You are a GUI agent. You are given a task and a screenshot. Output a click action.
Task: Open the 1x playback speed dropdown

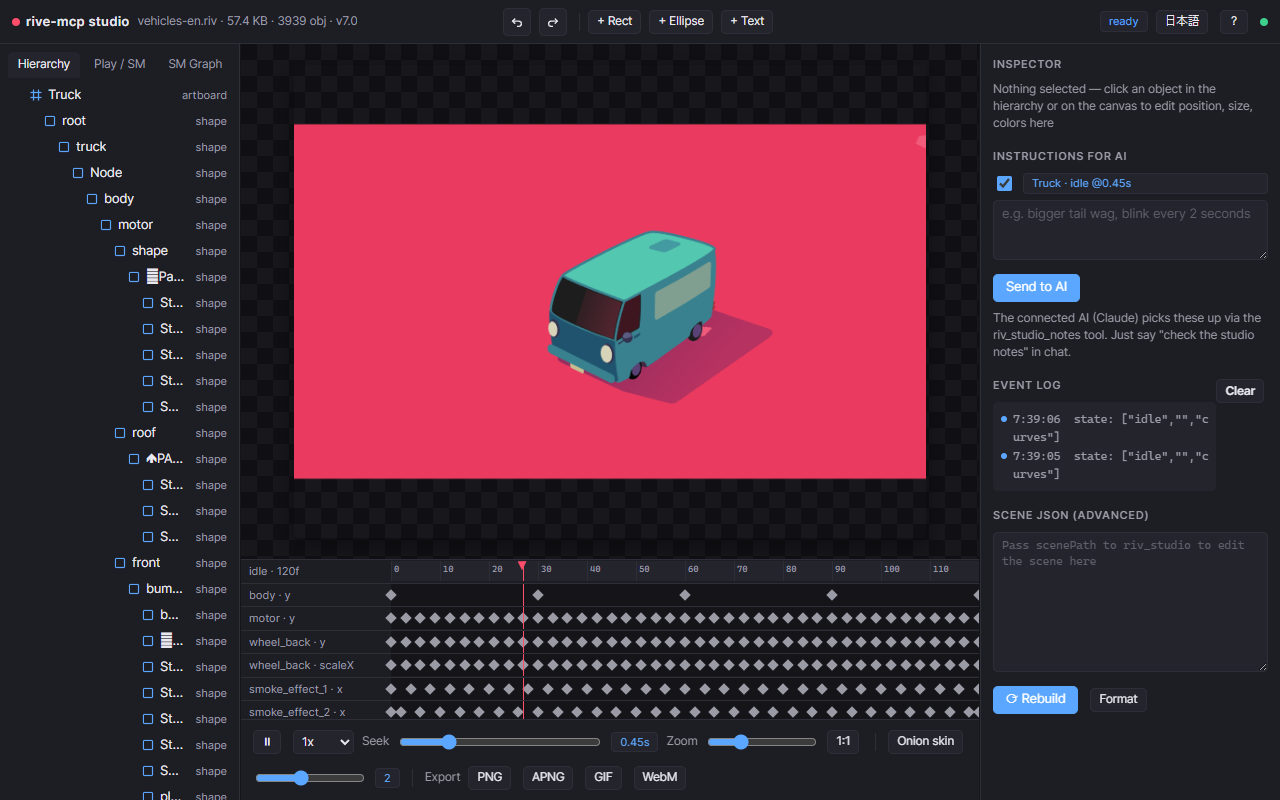click(x=323, y=742)
